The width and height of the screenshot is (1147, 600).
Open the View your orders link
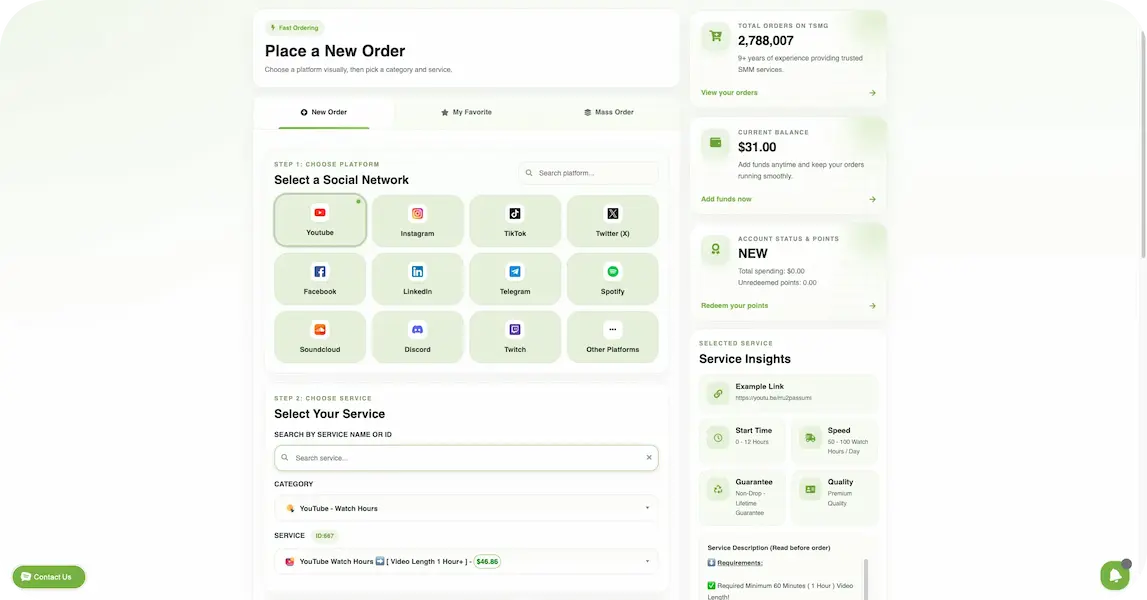pos(729,93)
